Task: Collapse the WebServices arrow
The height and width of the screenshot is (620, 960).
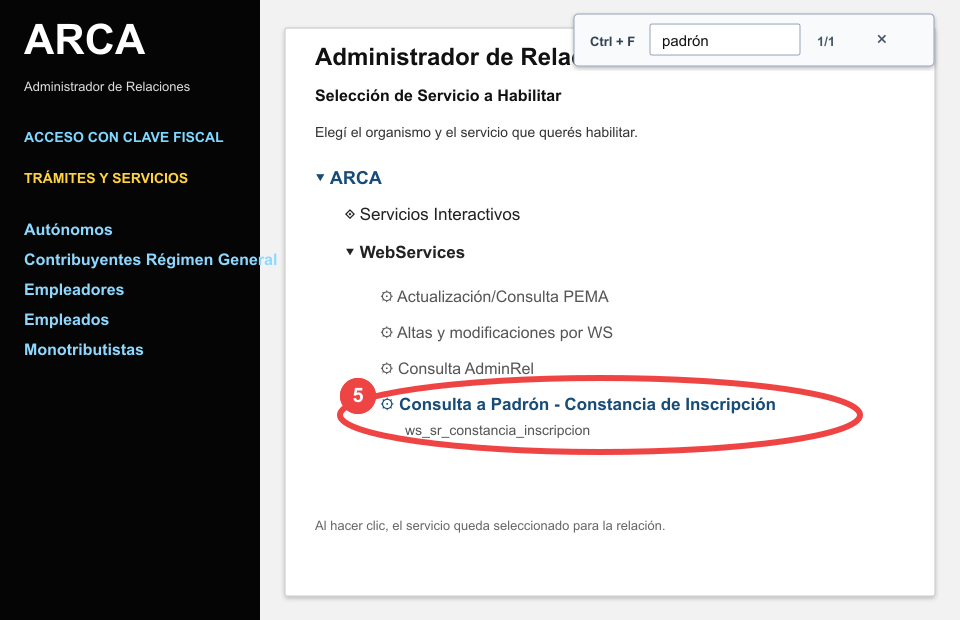Action: tap(350, 252)
